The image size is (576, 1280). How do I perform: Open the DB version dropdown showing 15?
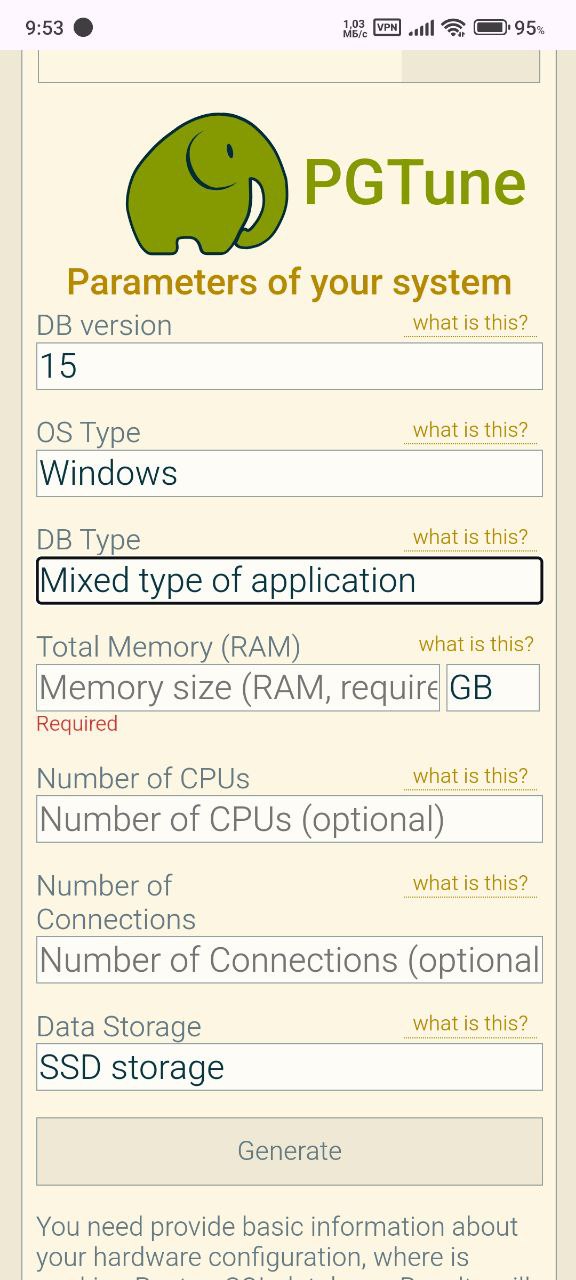click(289, 366)
